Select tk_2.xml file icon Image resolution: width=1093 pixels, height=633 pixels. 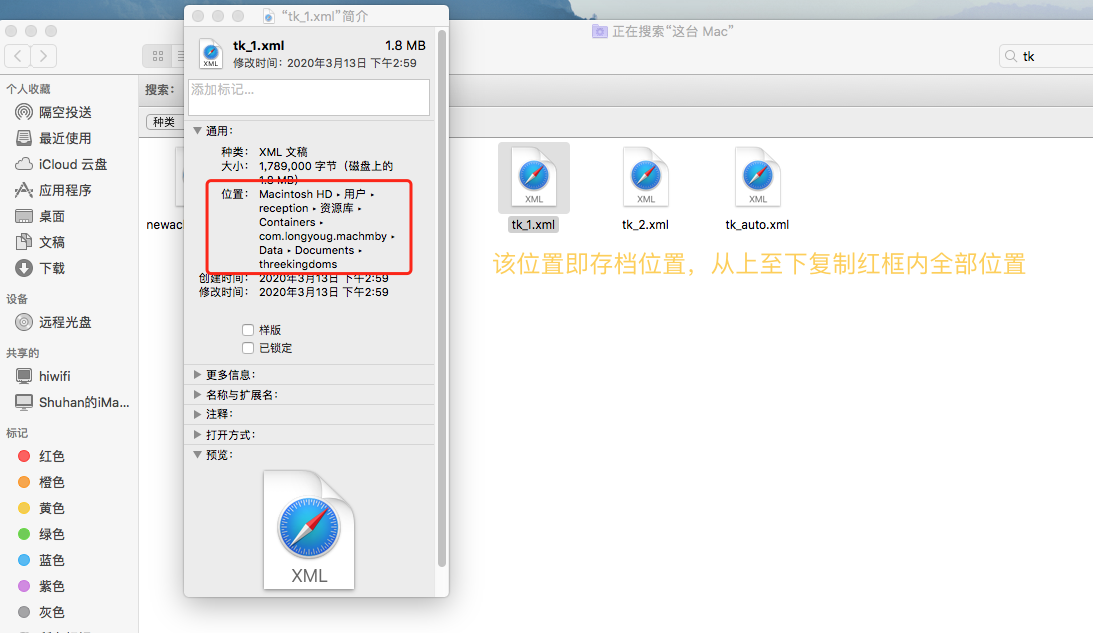pos(645,178)
